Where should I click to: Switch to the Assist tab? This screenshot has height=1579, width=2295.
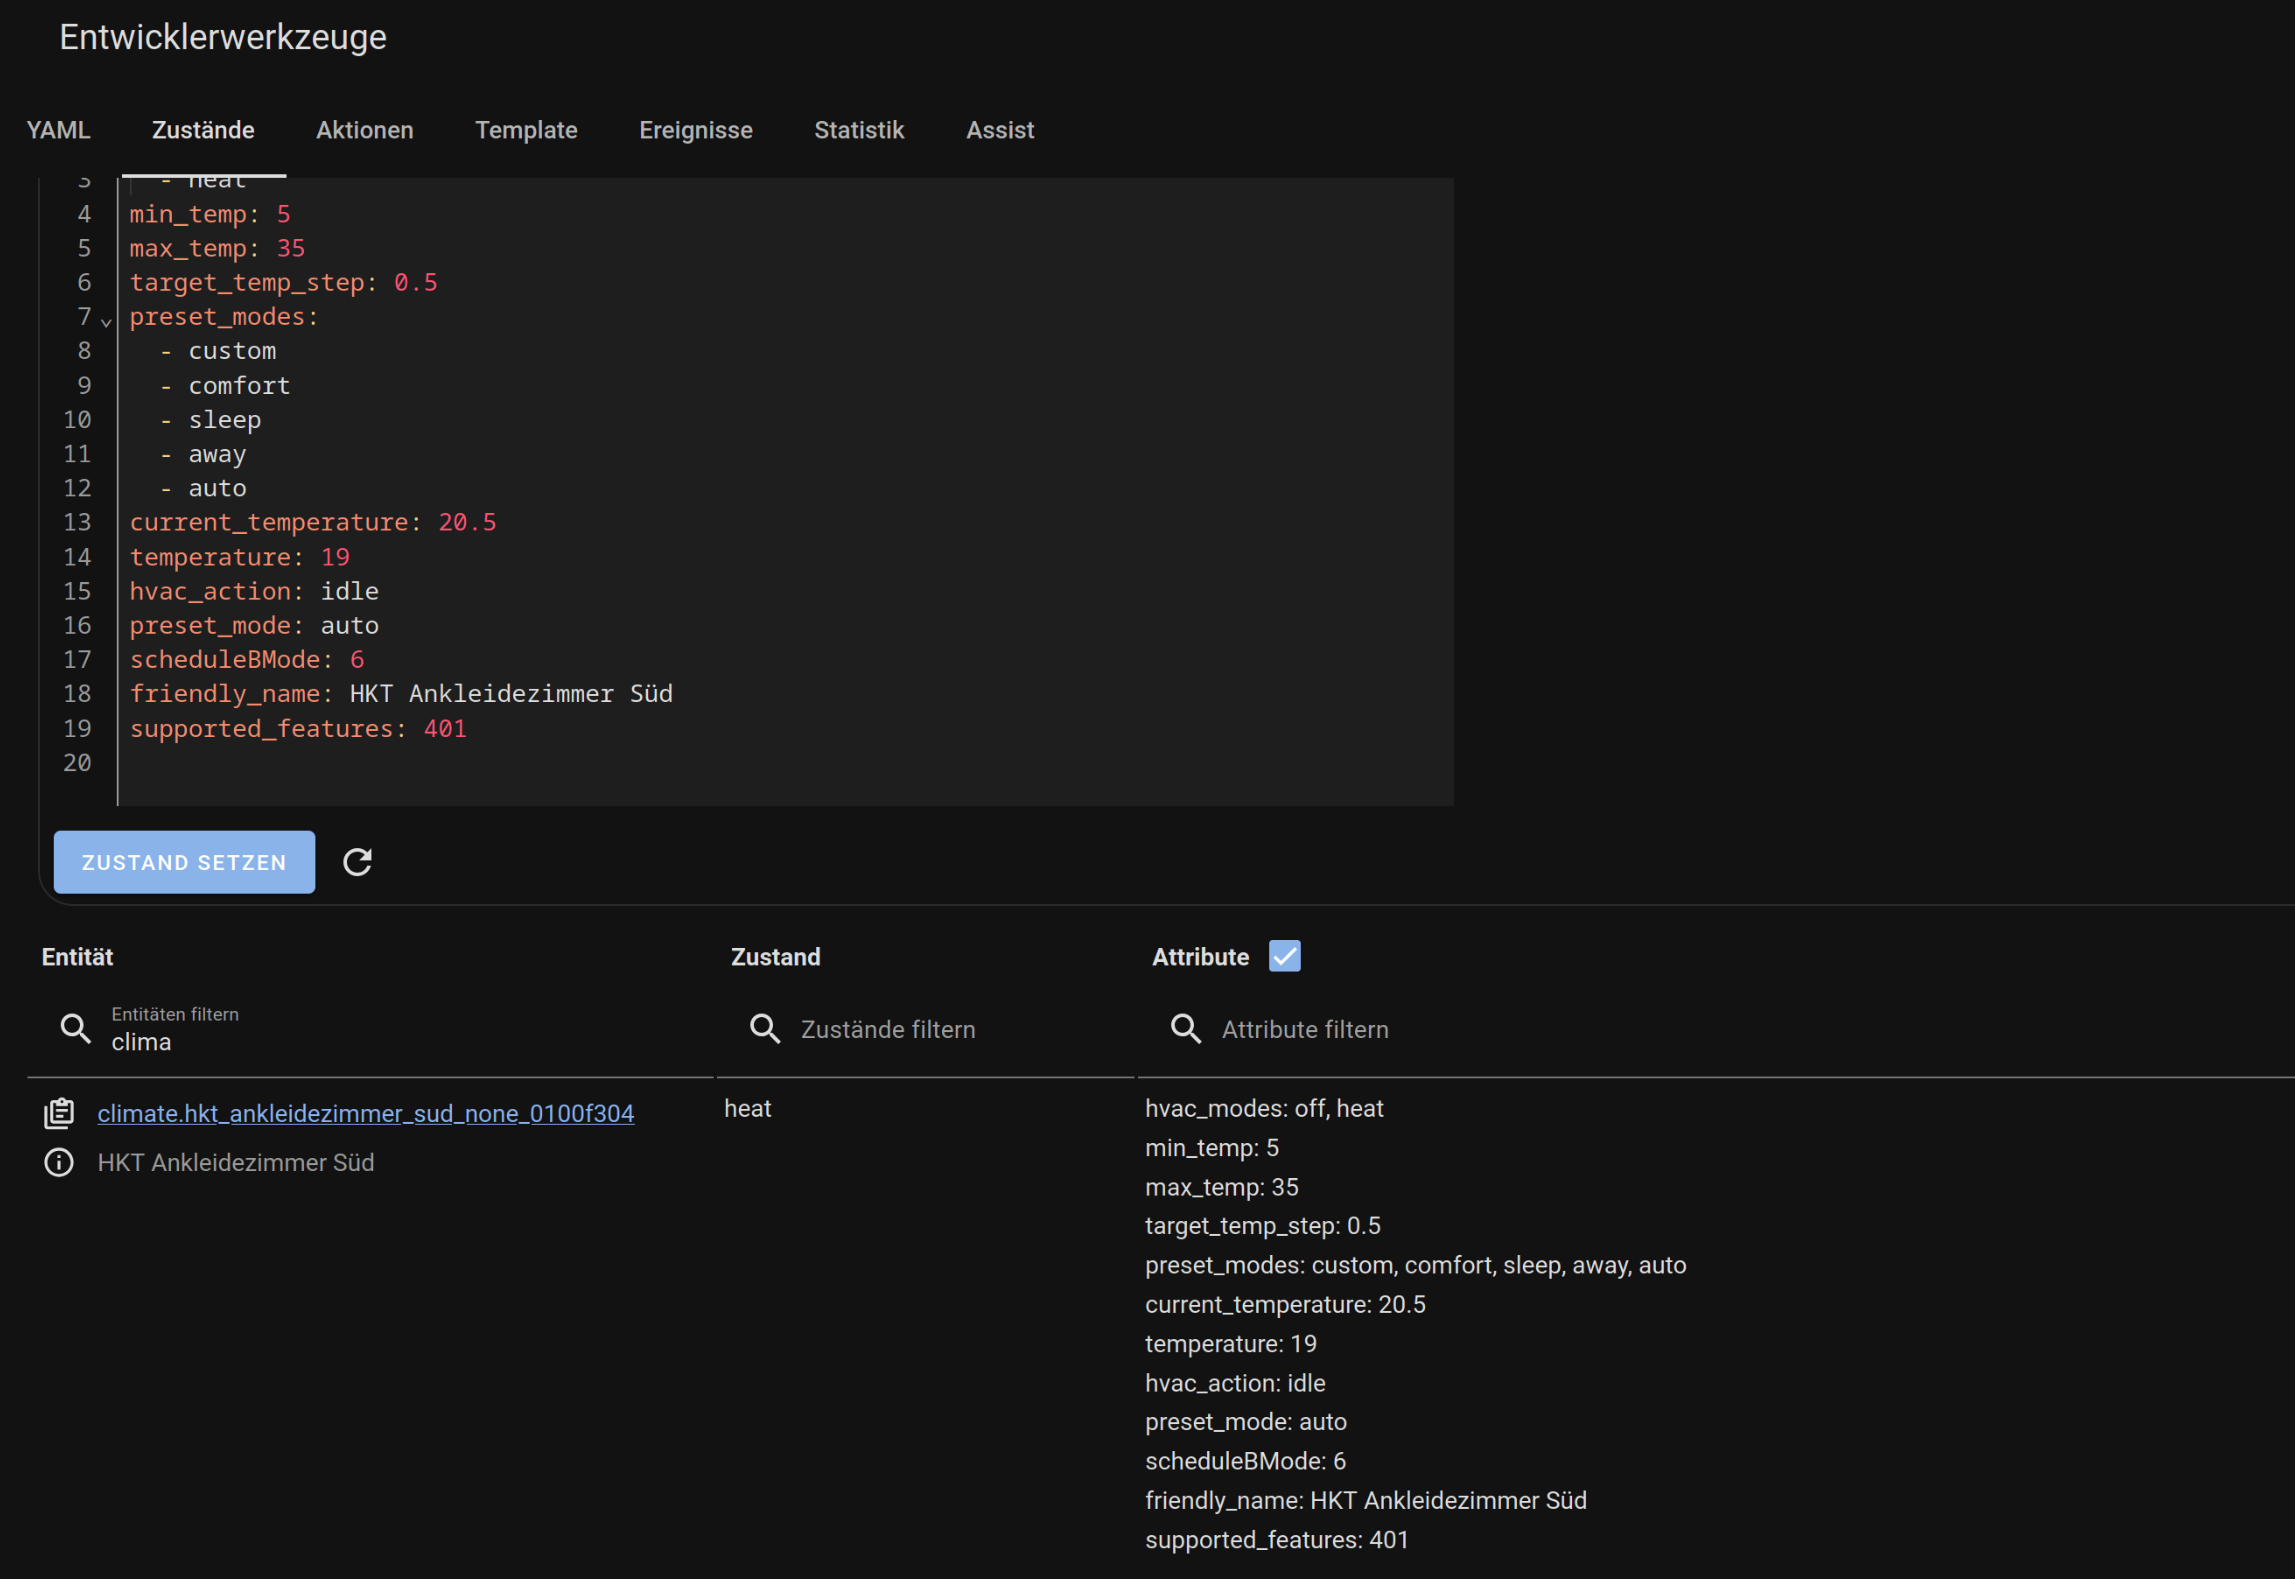999,130
